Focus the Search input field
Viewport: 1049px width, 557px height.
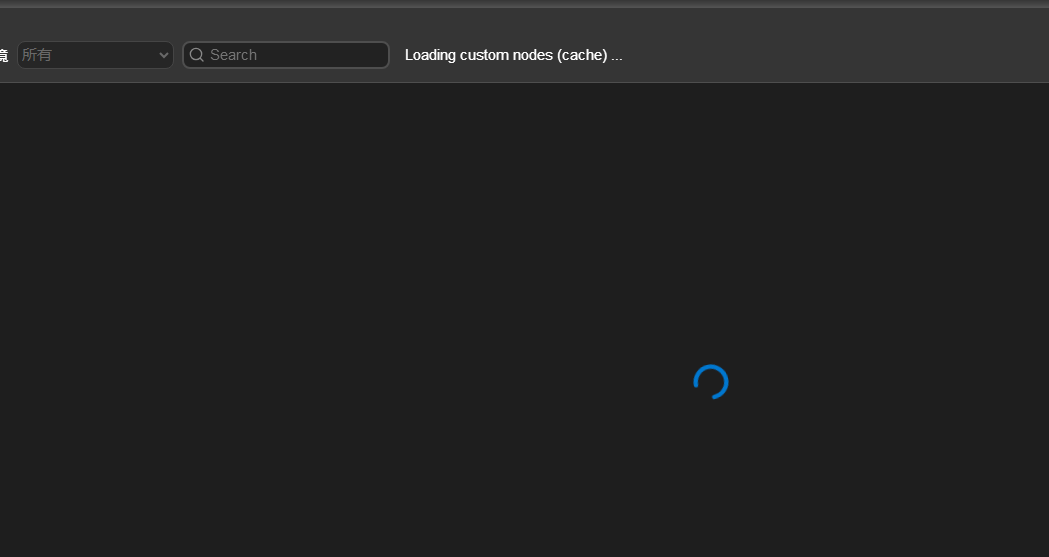[x=290, y=55]
